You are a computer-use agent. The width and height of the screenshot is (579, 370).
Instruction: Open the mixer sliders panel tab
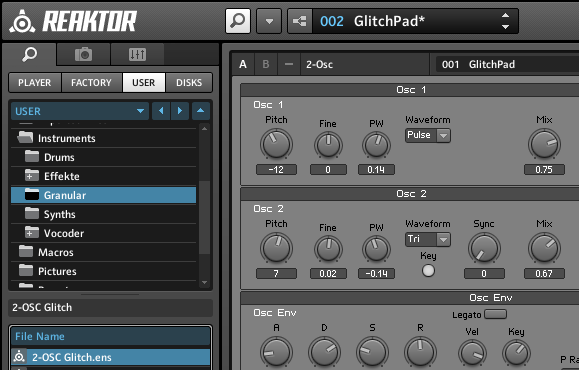pyautogui.click(x=137, y=55)
